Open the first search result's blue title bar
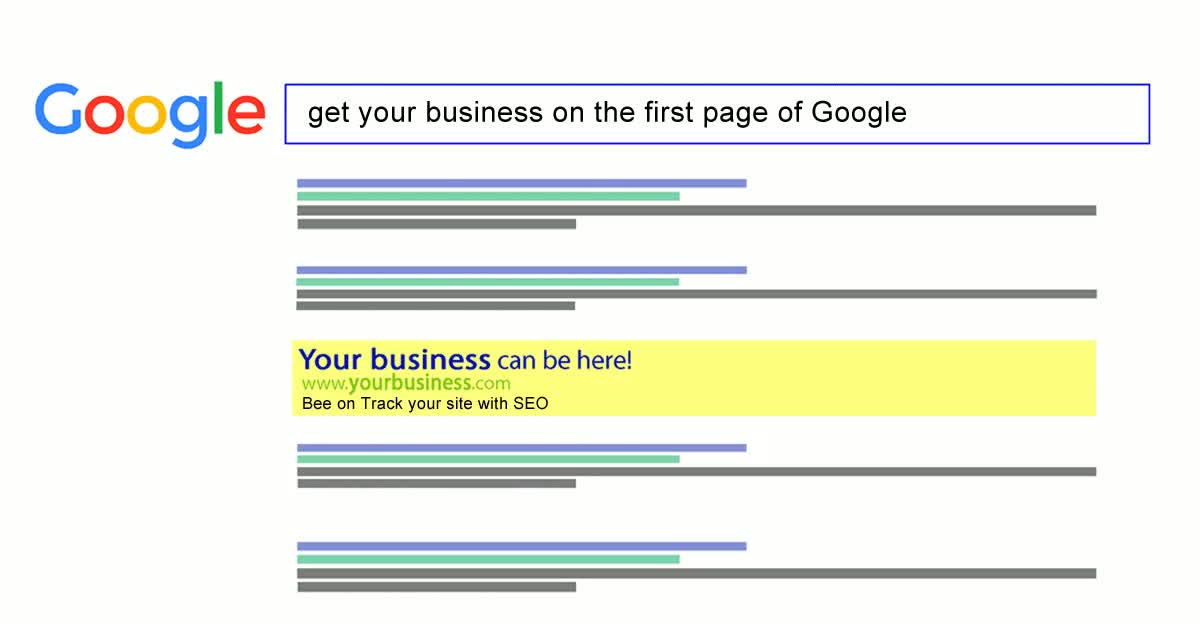Viewport: 1200px width, 628px height. click(522, 183)
